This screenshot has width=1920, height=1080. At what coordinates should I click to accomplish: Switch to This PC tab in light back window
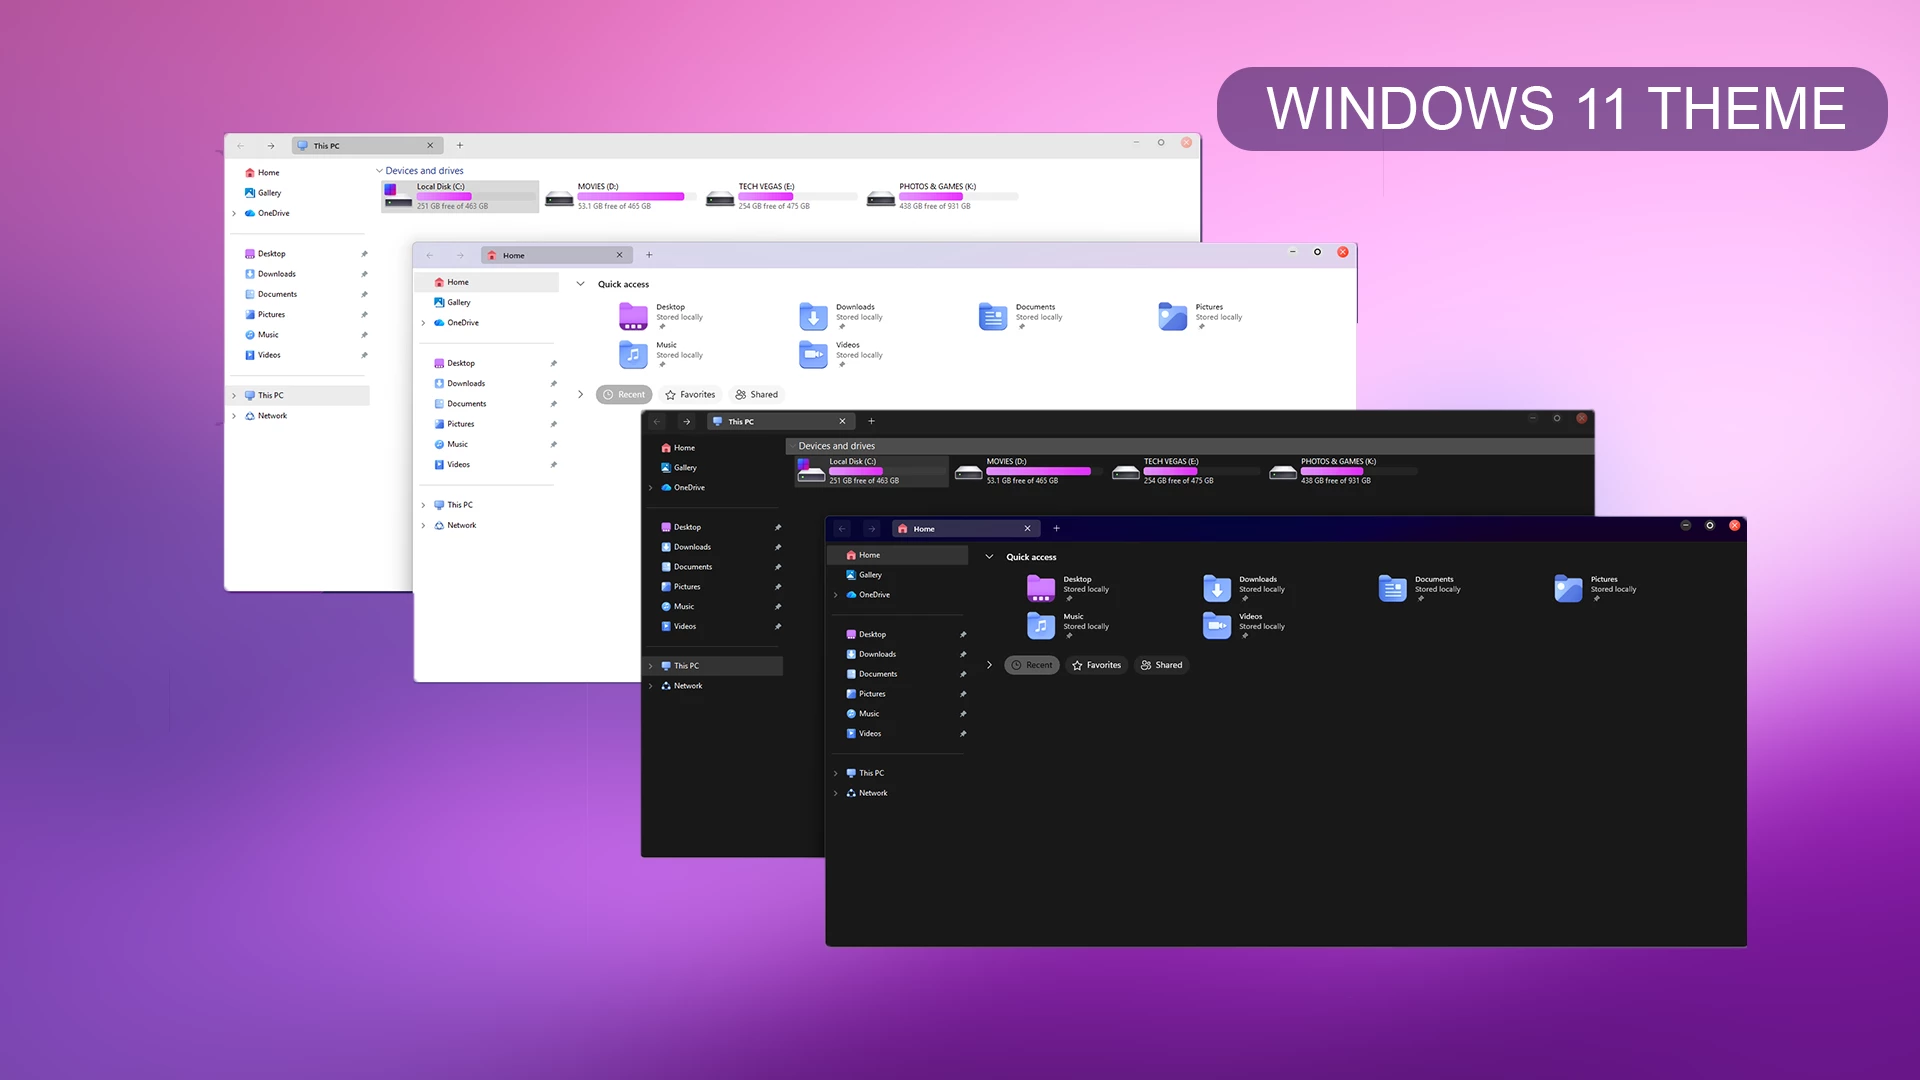tap(367, 146)
